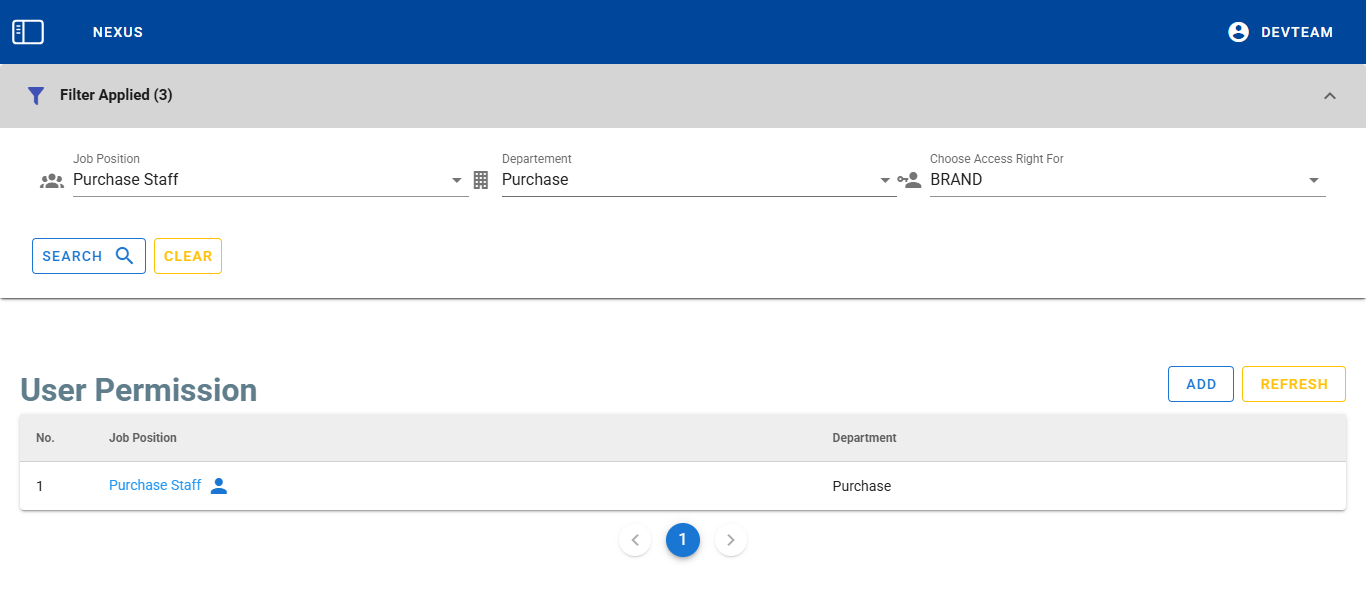Click the NEXUS title in header

pyautogui.click(x=118, y=32)
